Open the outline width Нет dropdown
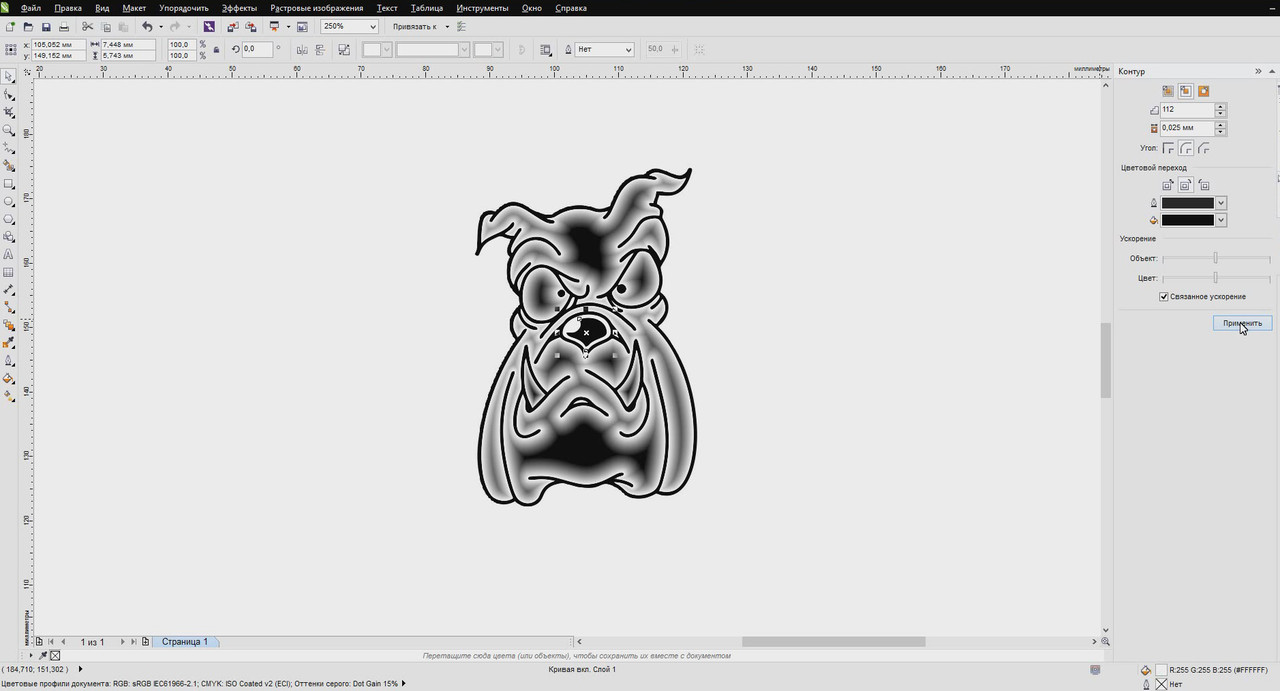1280x691 pixels. click(x=628, y=49)
